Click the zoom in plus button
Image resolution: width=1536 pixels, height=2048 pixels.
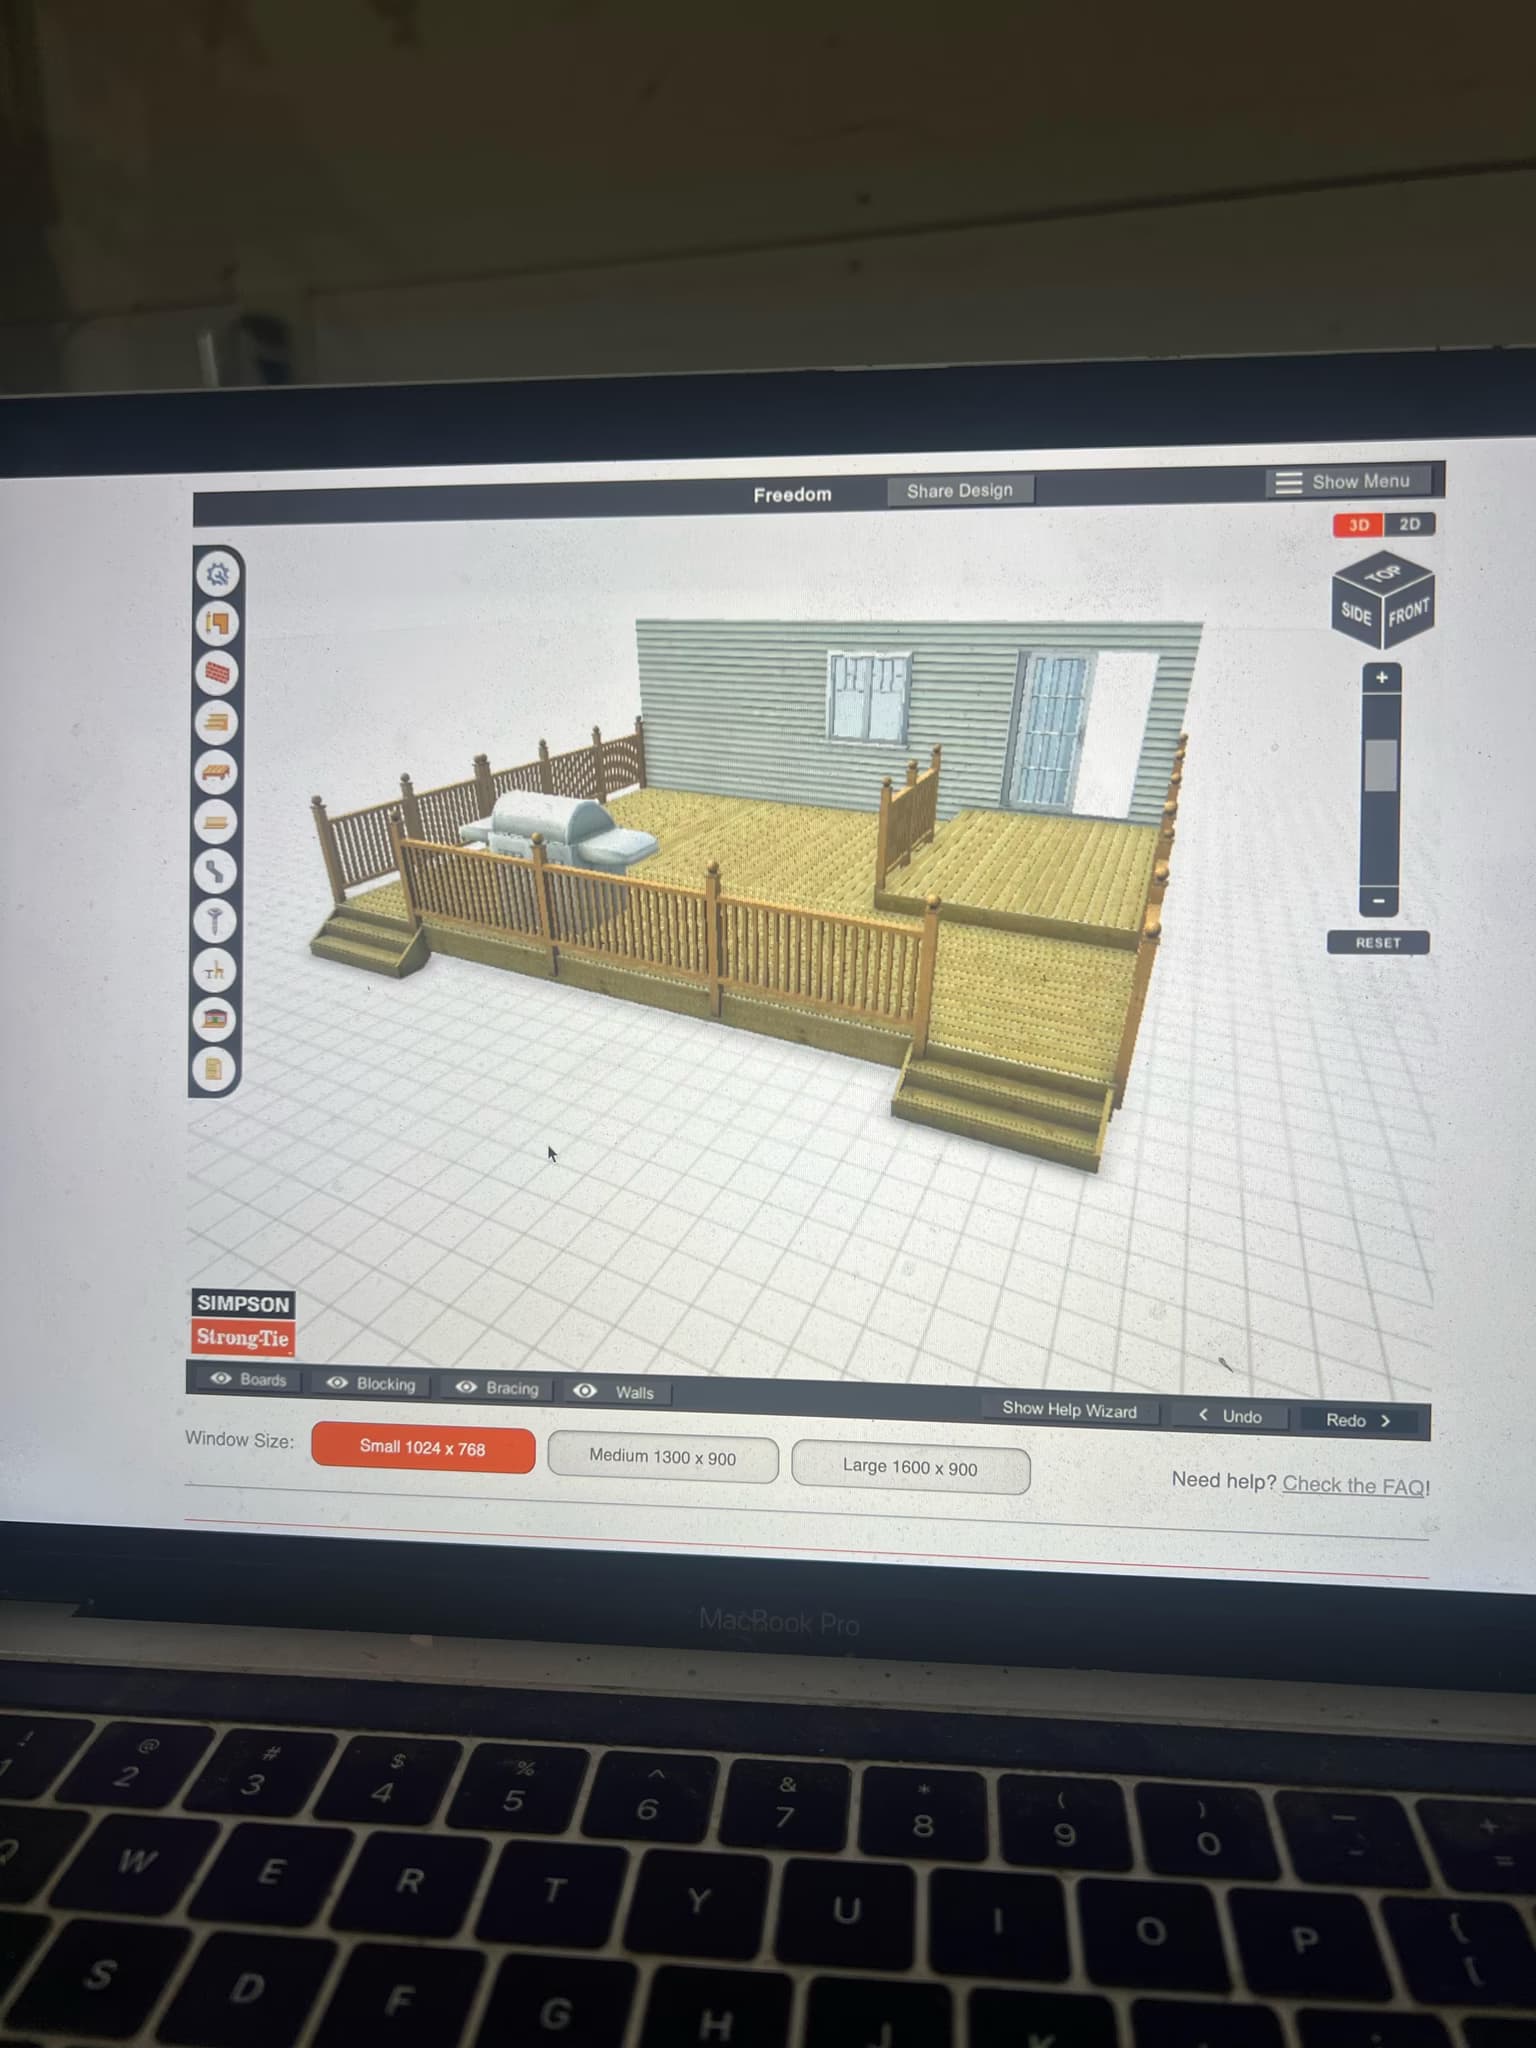coord(1381,678)
